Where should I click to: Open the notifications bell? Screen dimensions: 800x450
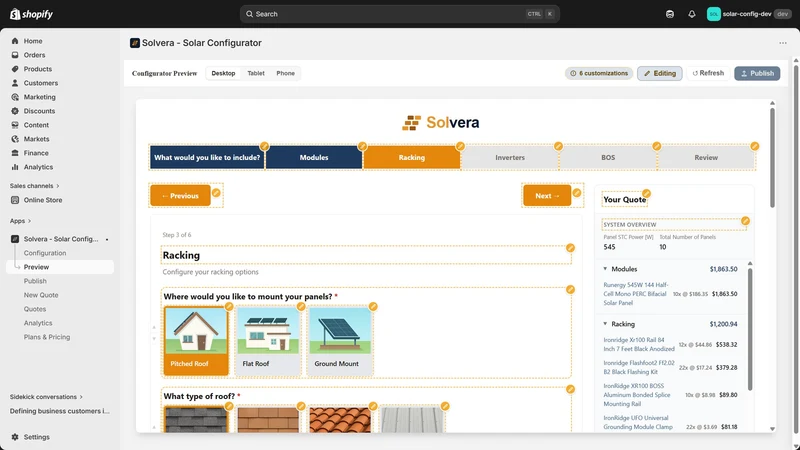pos(691,14)
